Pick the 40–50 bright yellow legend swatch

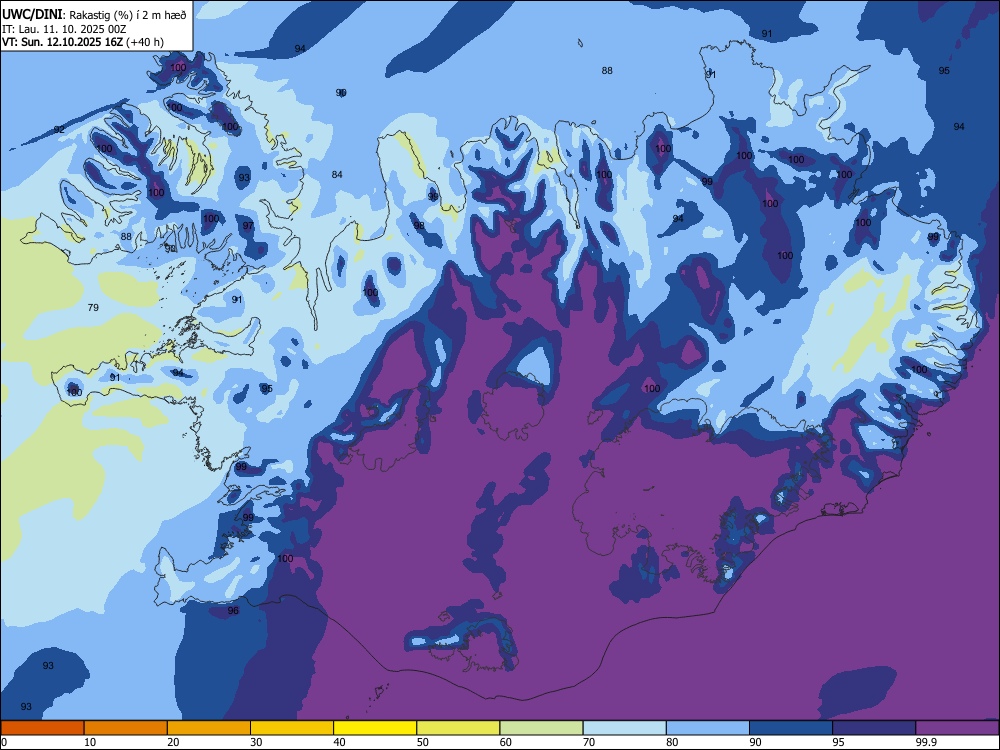[x=375, y=728]
